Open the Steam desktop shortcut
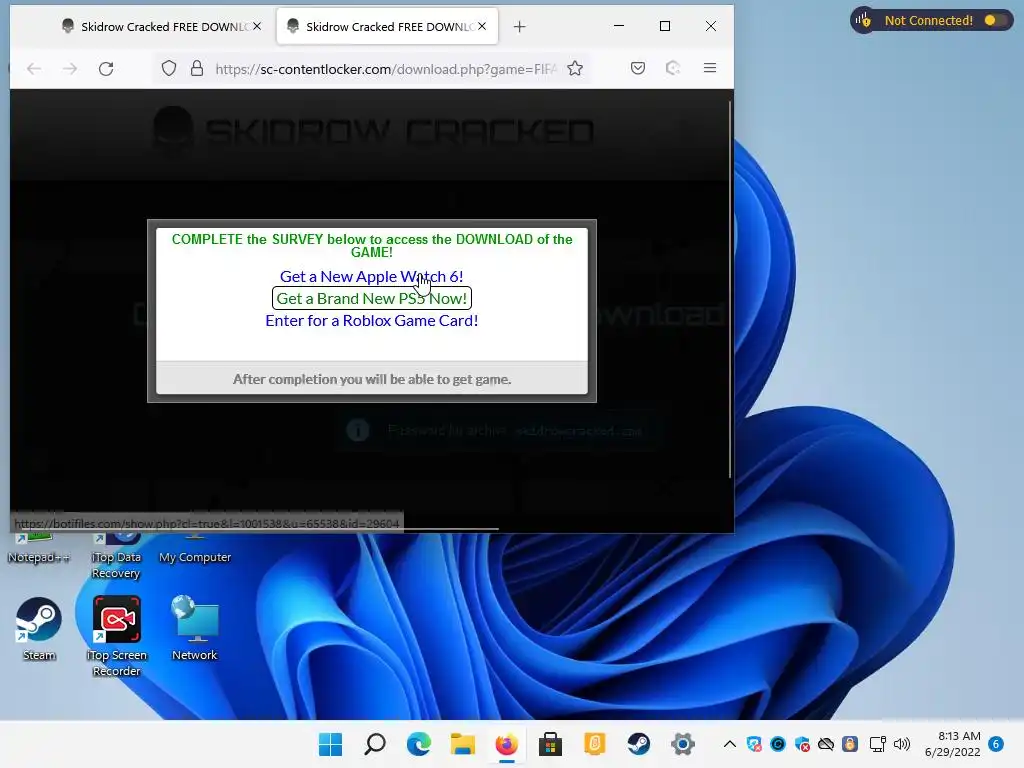 pos(39,629)
